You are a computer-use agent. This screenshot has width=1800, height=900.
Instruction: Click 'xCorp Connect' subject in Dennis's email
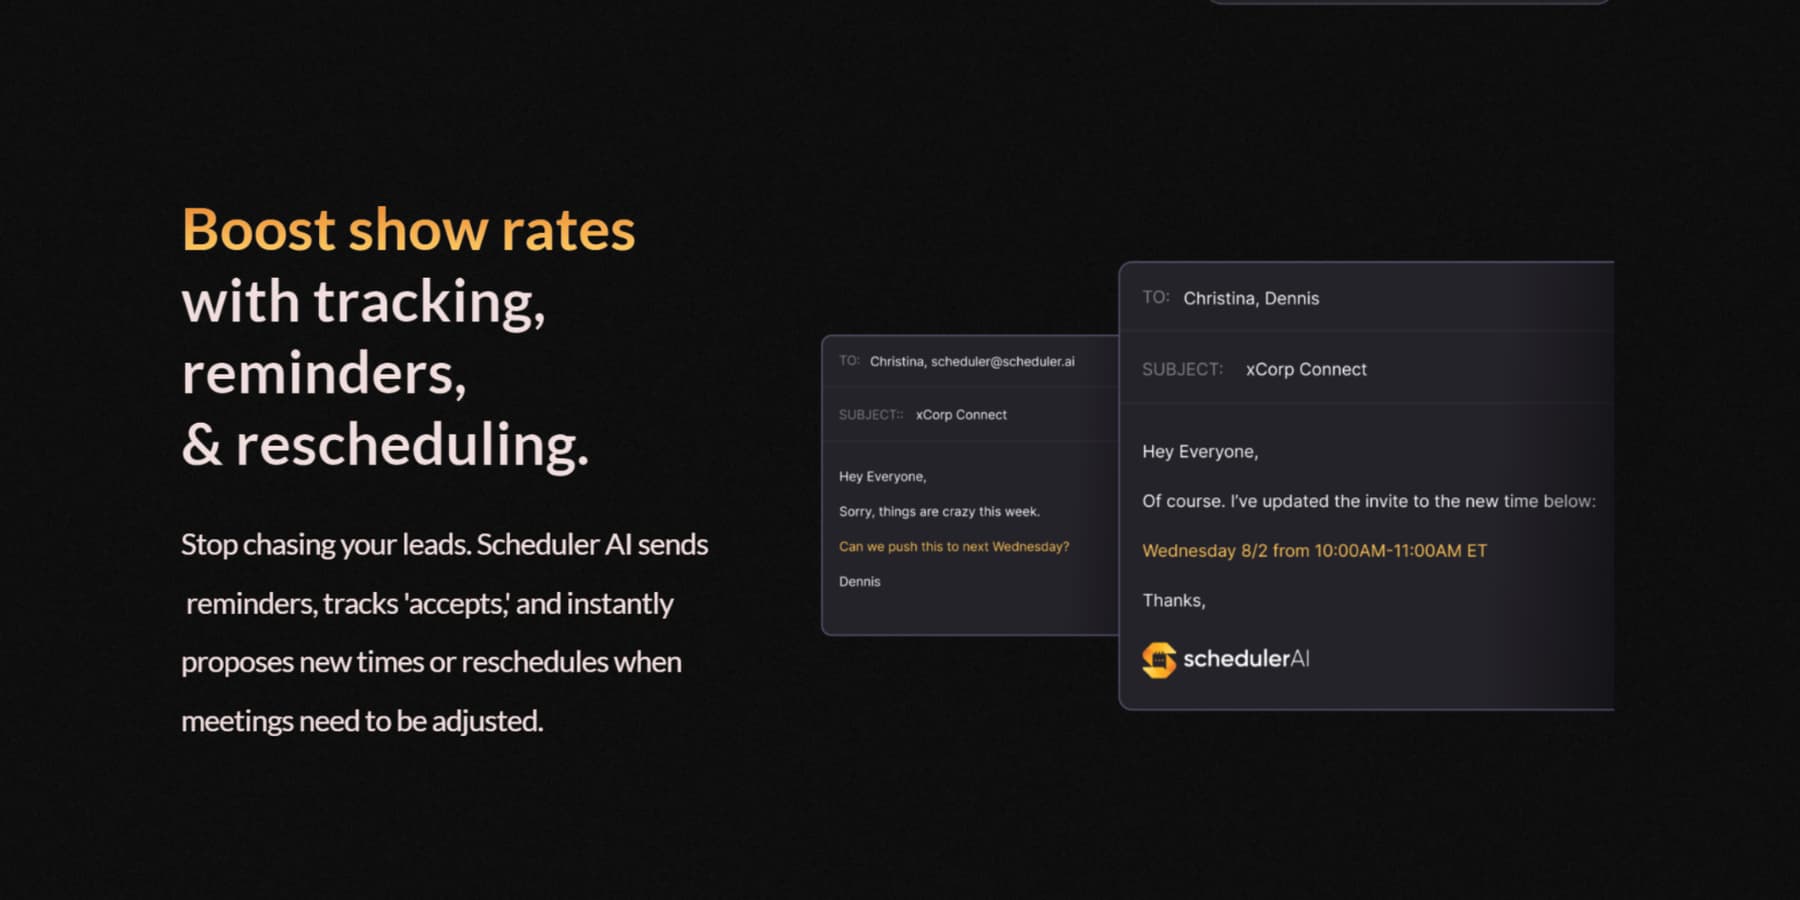[x=961, y=415]
